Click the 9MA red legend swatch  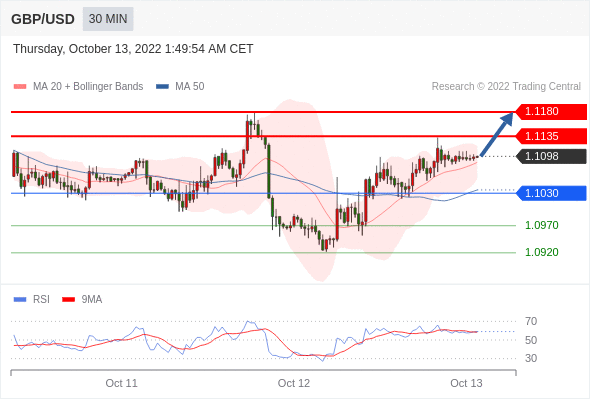(68, 300)
